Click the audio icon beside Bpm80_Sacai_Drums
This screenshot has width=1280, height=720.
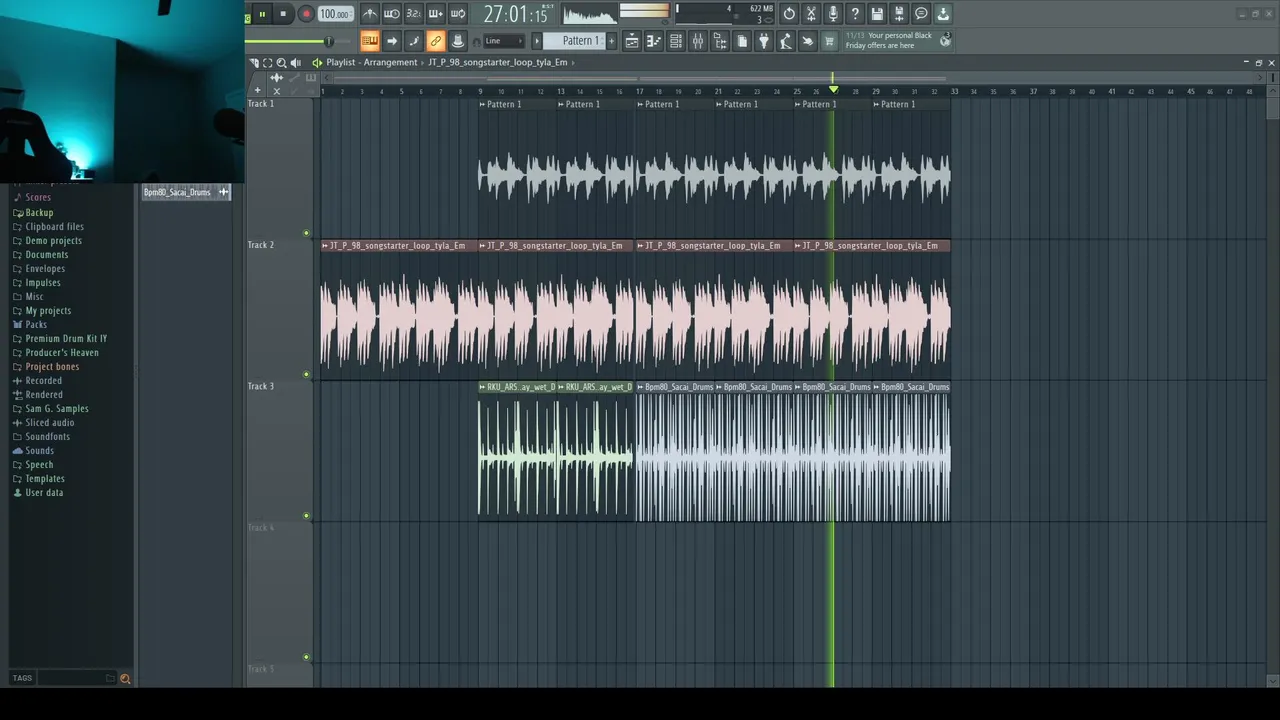[224, 192]
